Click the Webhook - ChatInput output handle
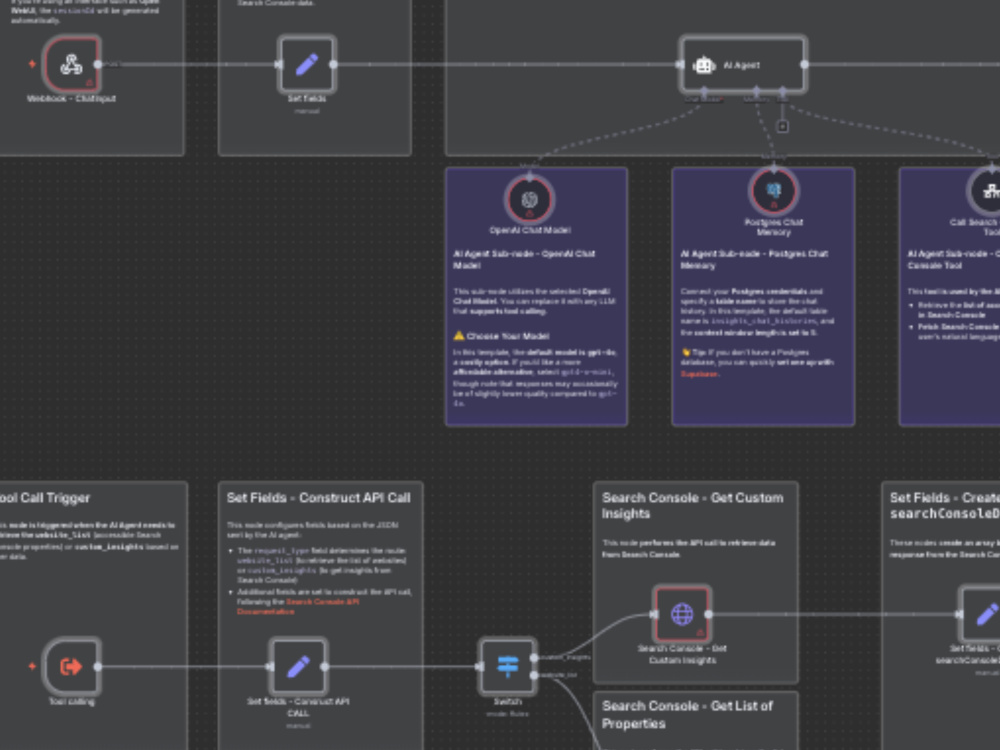This screenshot has width=1000, height=750. tap(98, 64)
